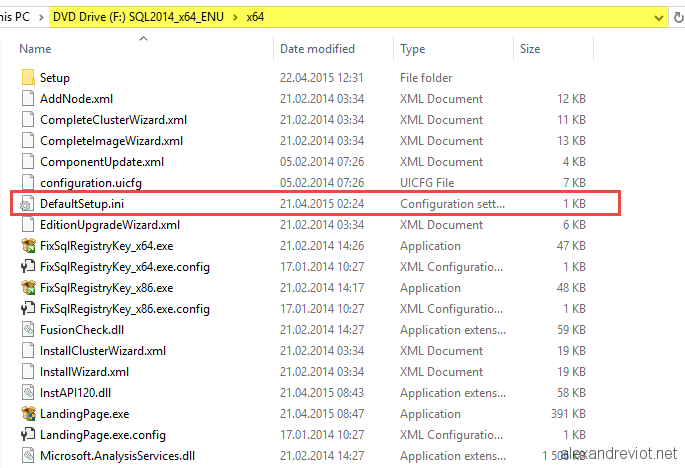Click the 21.04.2015 08:47 date of LandingPage.exe
Image resolution: width=685 pixels, height=468 pixels.
click(322, 413)
